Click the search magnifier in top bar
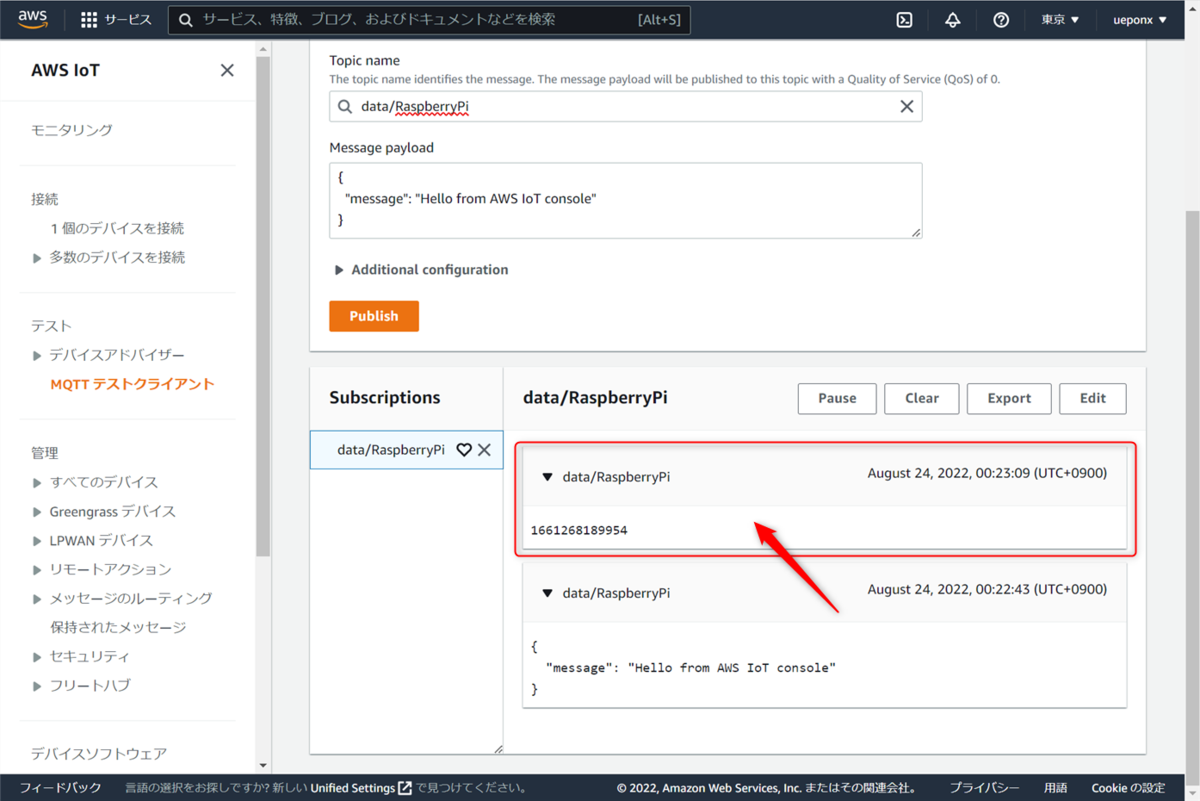The image size is (1200, 801). [x=185, y=20]
